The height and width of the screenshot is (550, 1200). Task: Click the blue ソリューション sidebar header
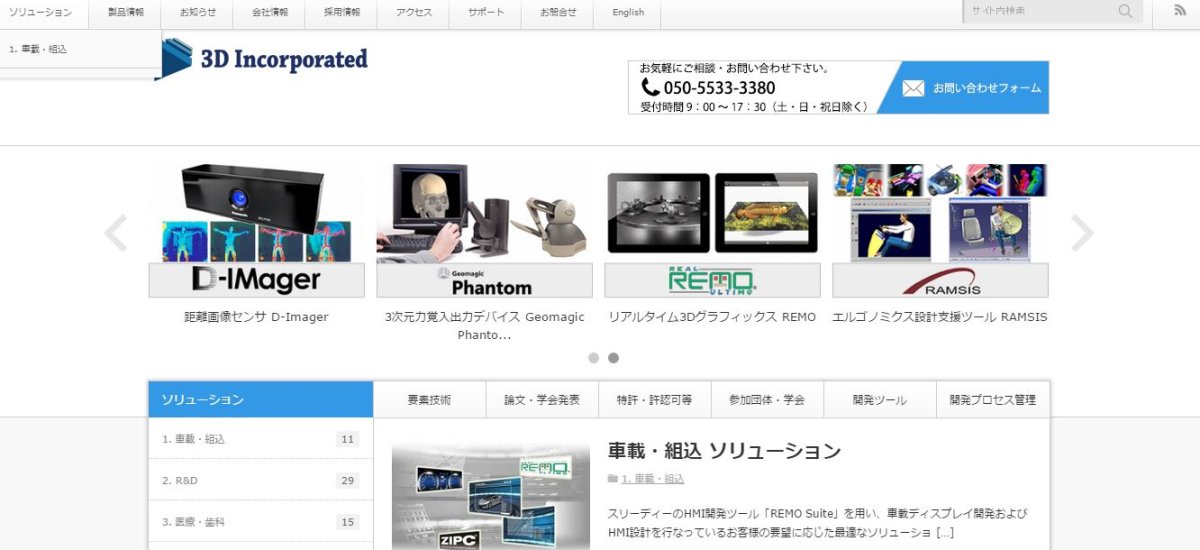pyautogui.click(x=261, y=399)
